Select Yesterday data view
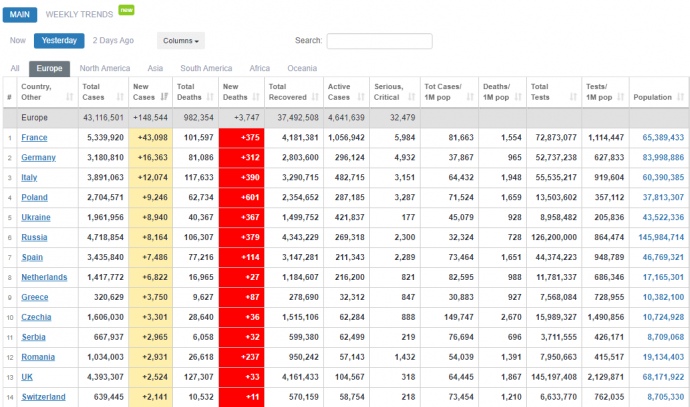Viewport: 690px width, 407px height. click(59, 41)
